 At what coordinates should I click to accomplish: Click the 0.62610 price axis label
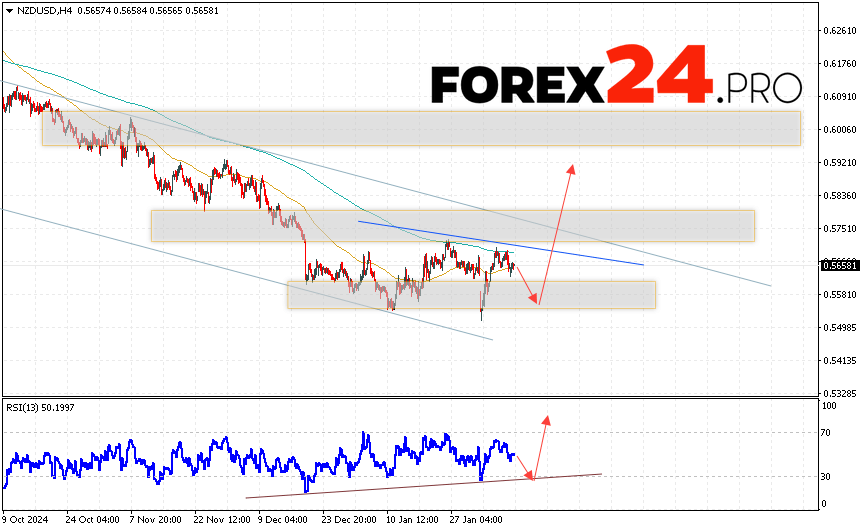click(837, 31)
